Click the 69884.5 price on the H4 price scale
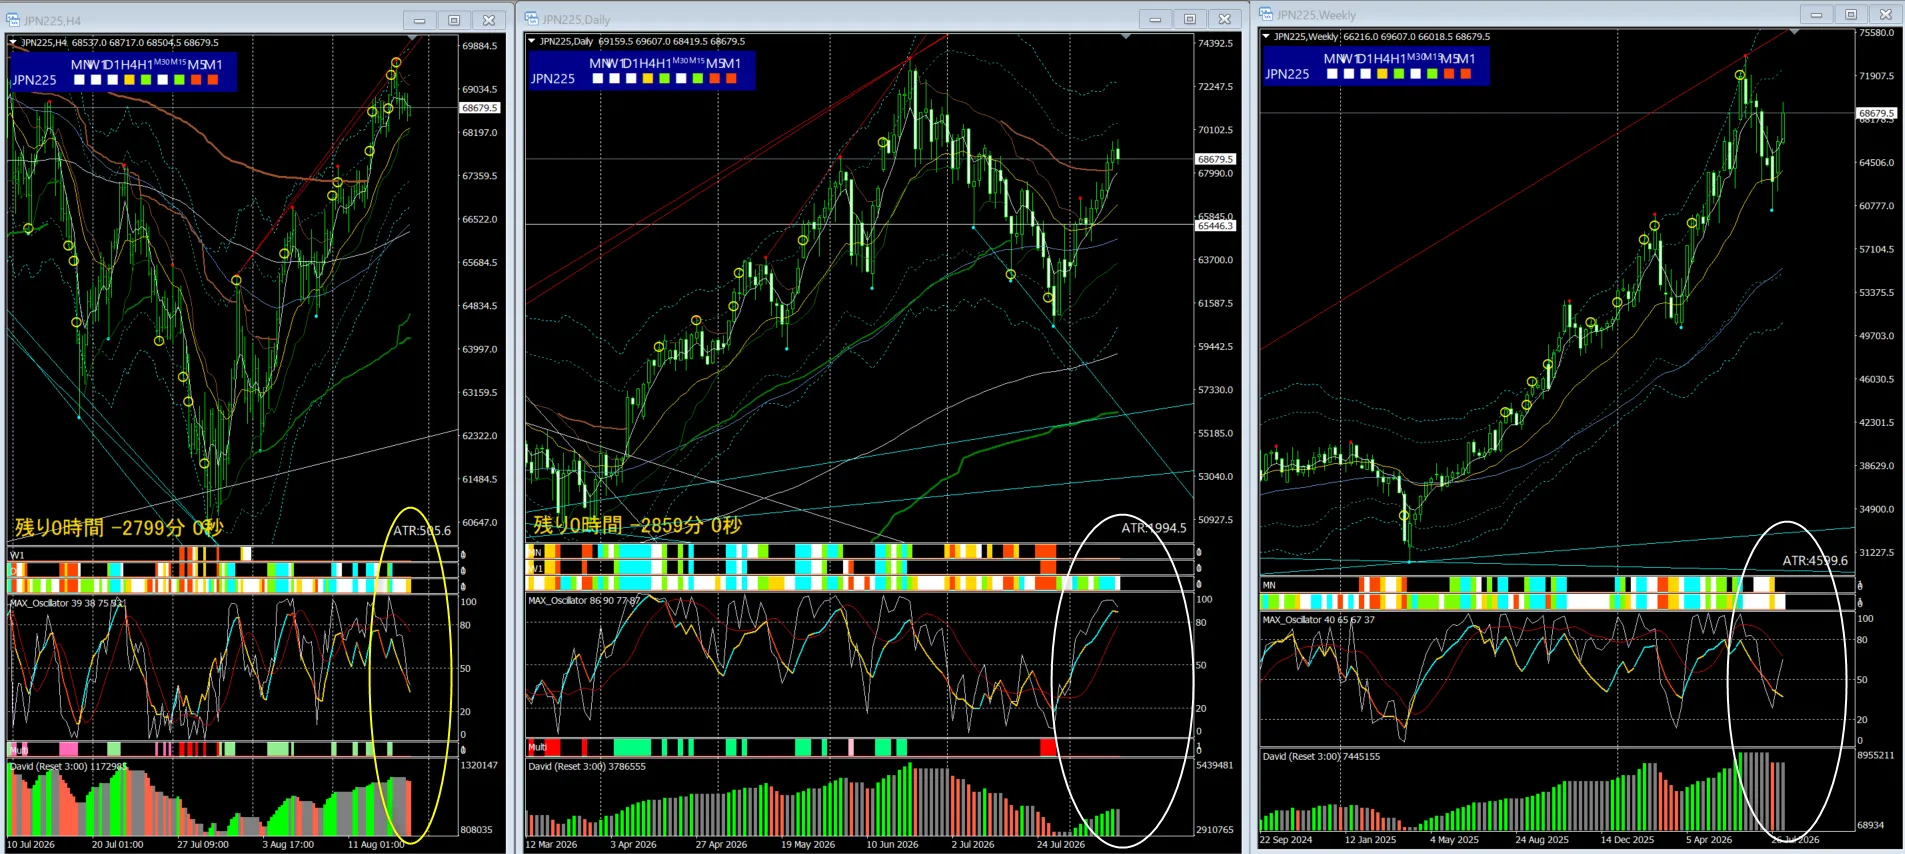 click(480, 46)
